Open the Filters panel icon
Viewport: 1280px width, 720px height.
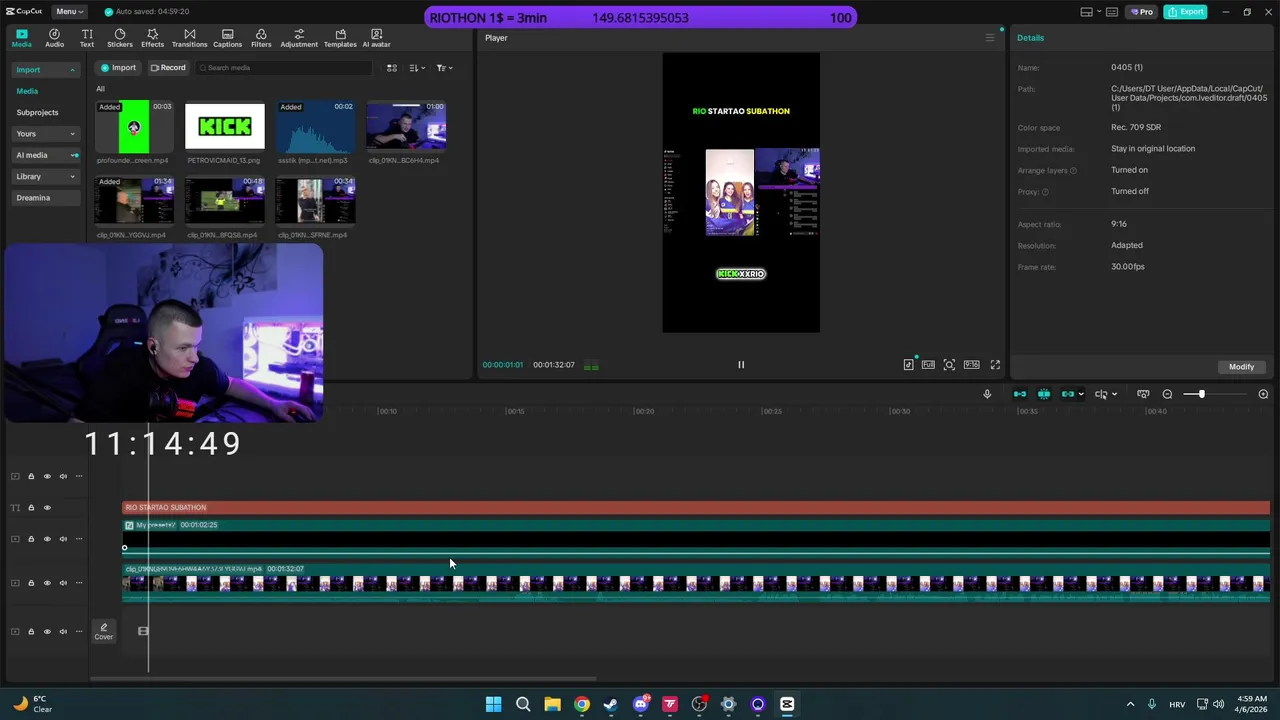(x=261, y=38)
